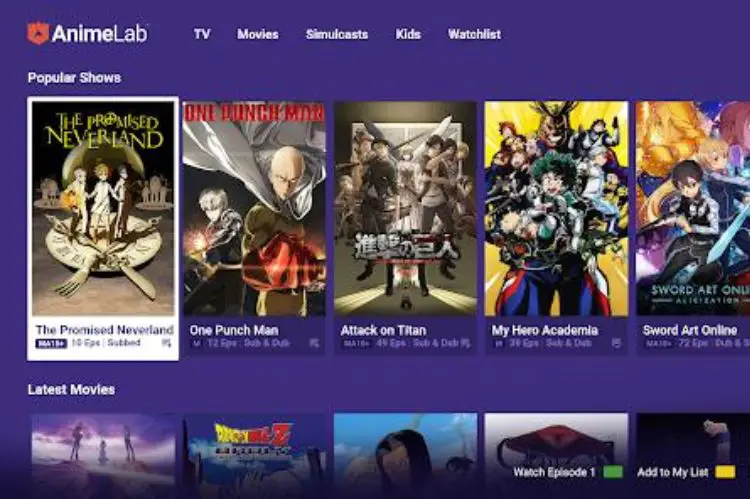750x499 pixels.
Task: Click '39 Eps | Sub & Dub' under My Hero Academia
Action: [x=550, y=343]
